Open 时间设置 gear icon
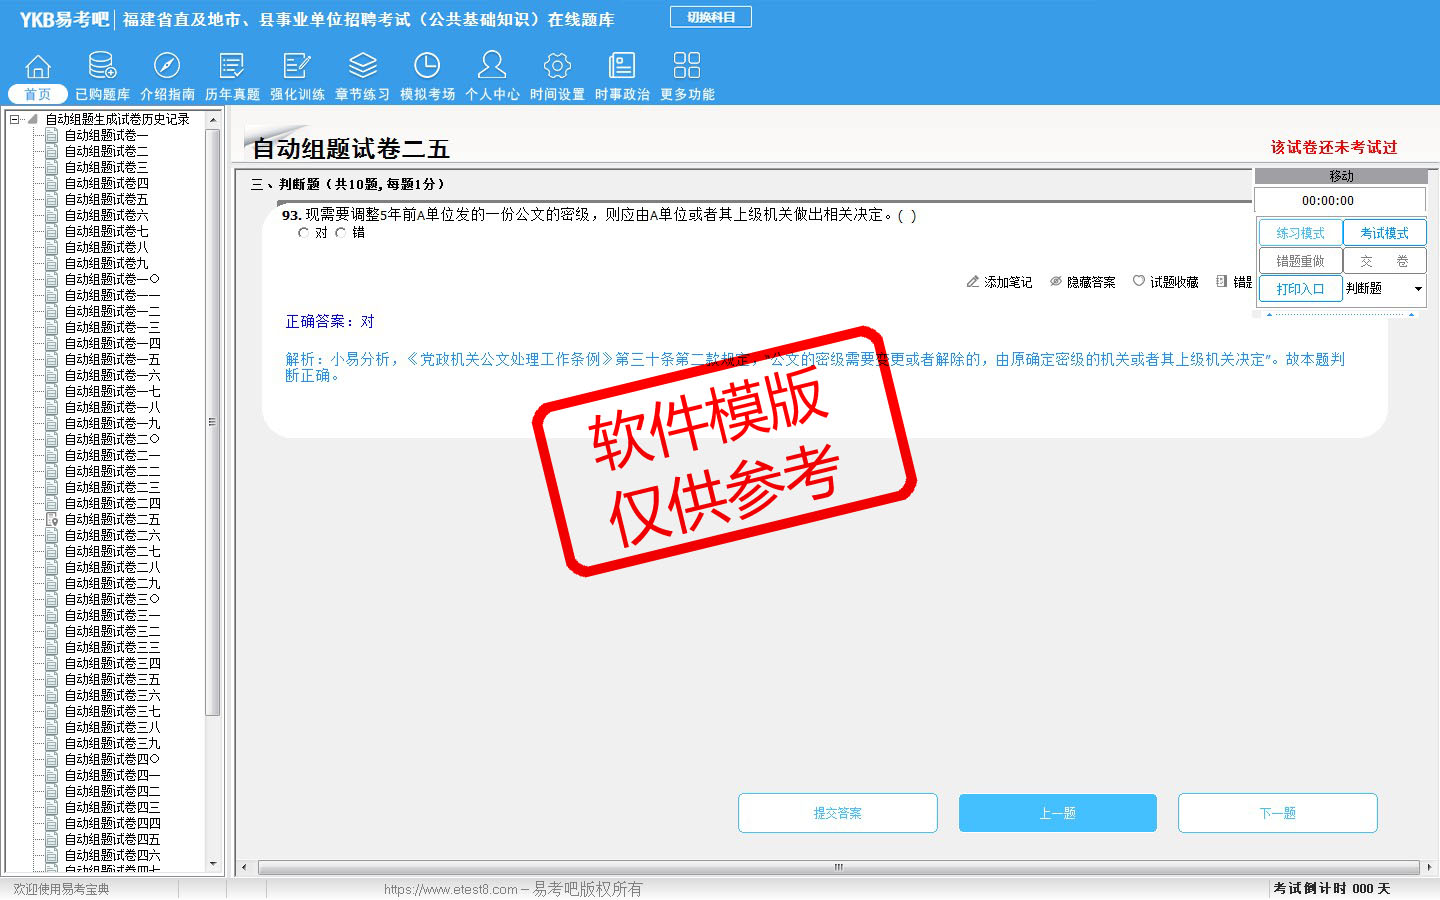This screenshot has width=1440, height=900. point(557,67)
